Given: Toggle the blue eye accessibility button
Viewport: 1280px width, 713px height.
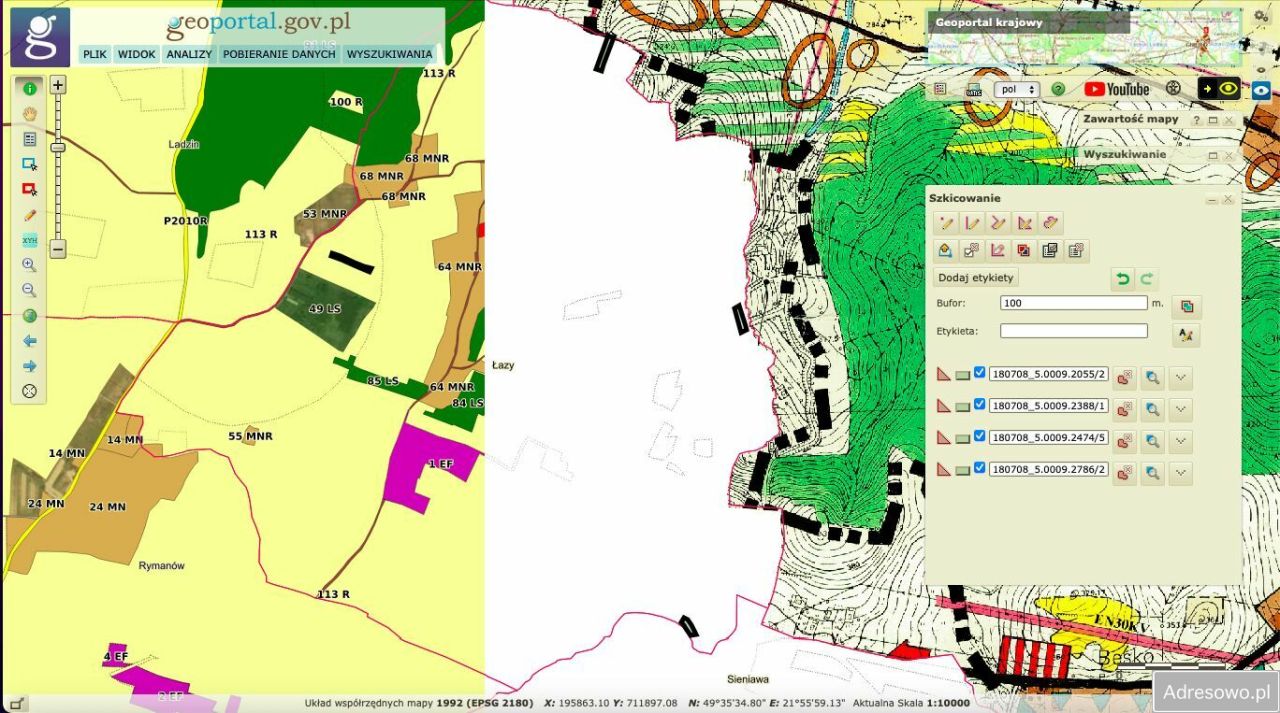Looking at the screenshot, I should (1261, 89).
